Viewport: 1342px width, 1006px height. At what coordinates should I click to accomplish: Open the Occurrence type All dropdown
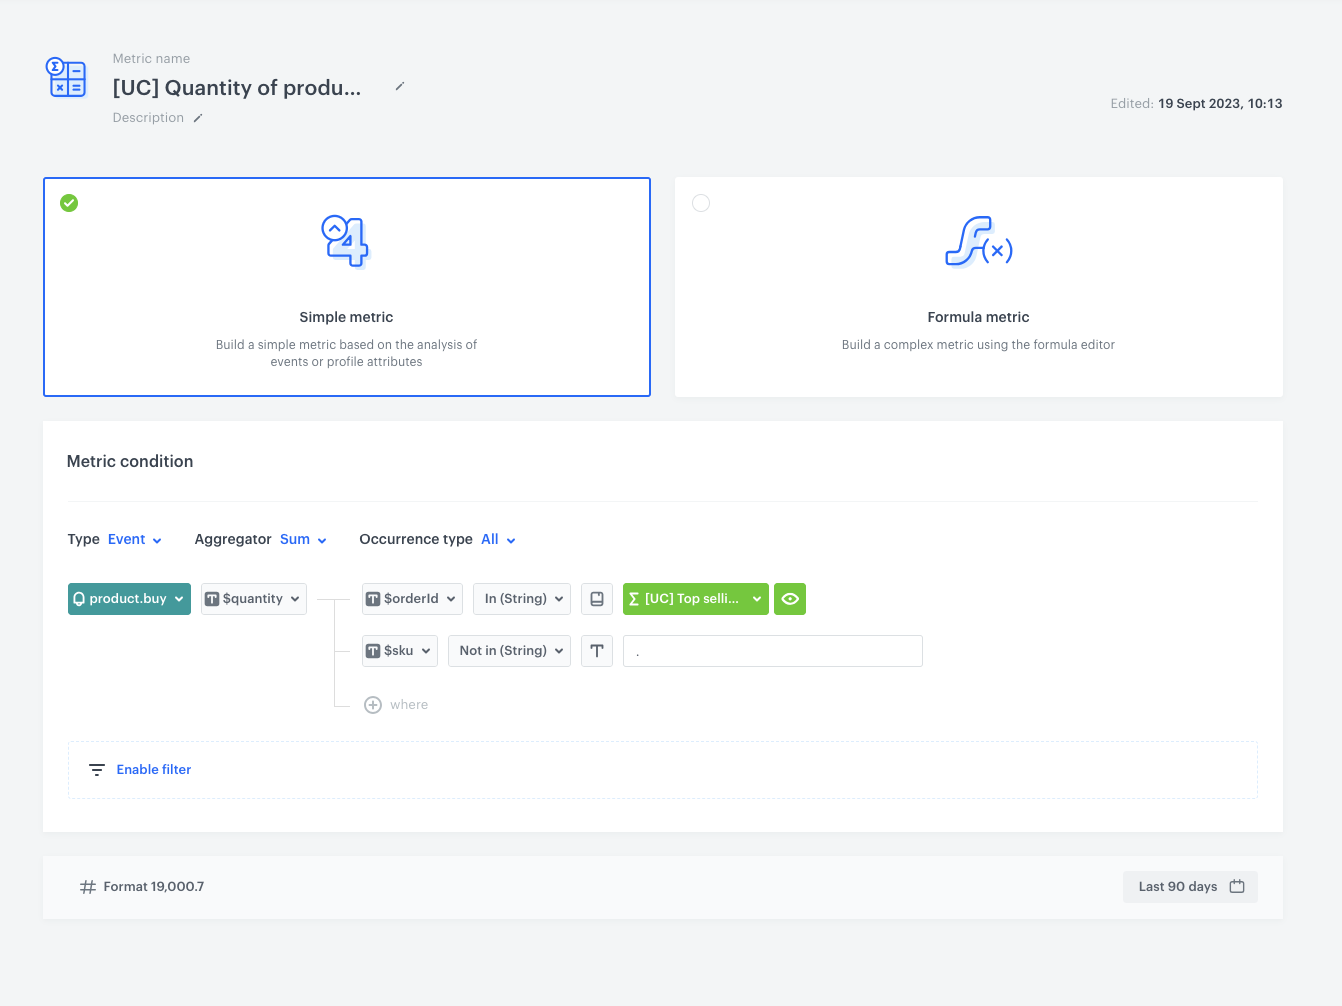pyautogui.click(x=498, y=540)
